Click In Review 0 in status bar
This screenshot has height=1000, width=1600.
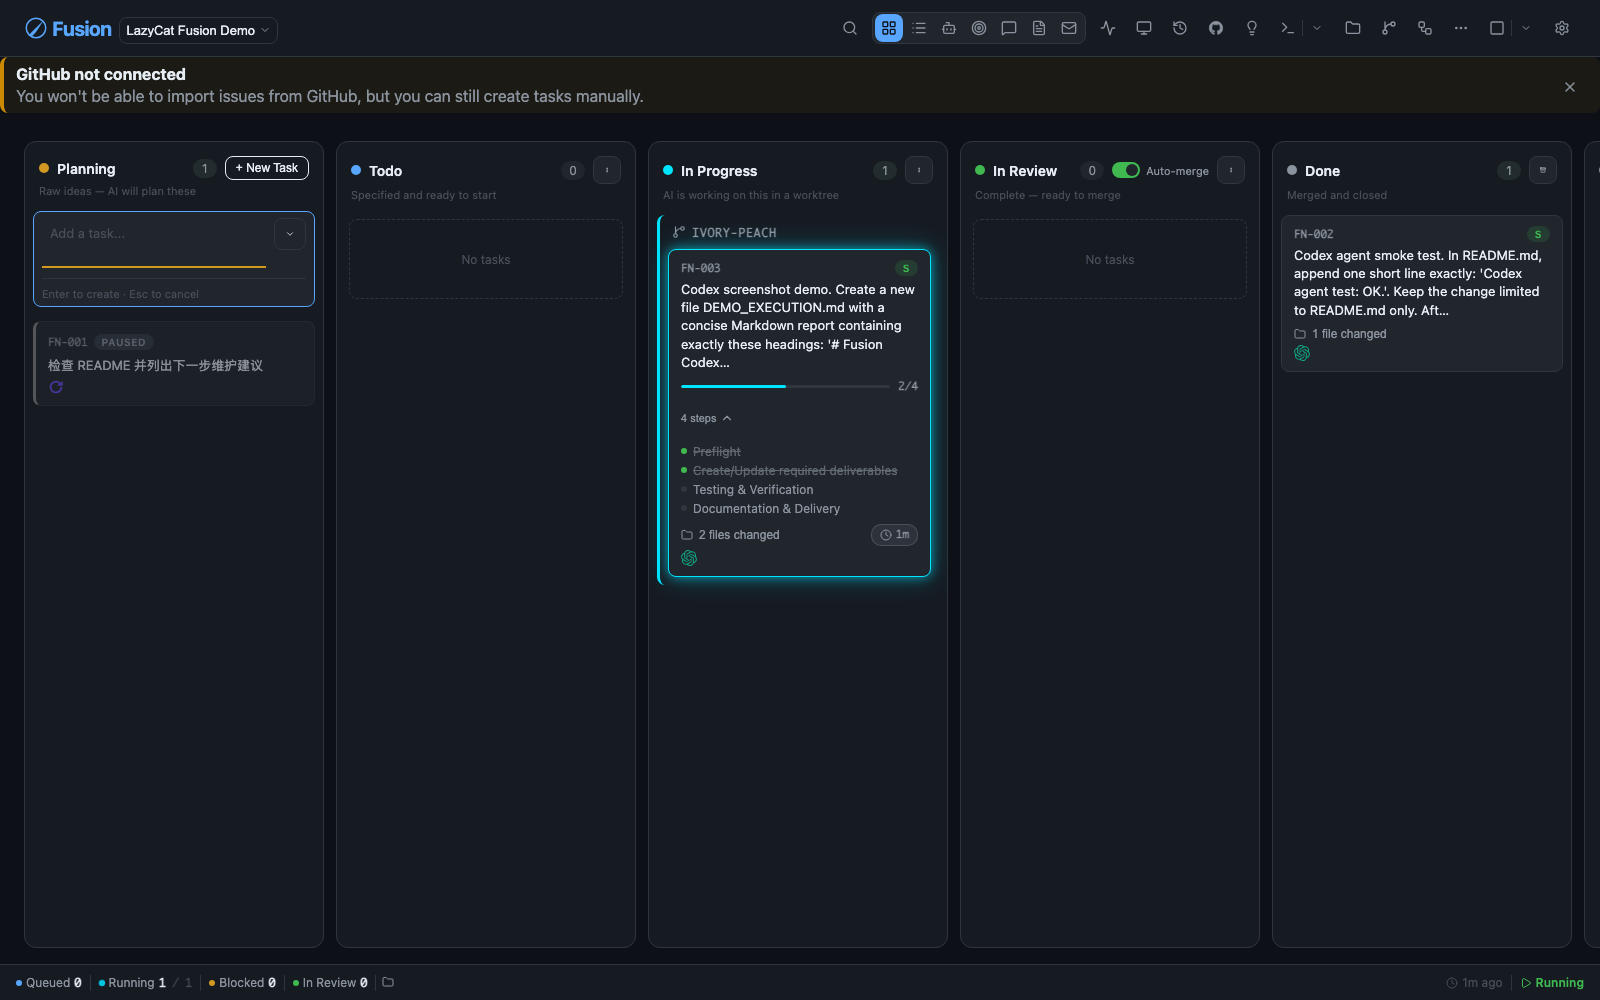point(330,983)
